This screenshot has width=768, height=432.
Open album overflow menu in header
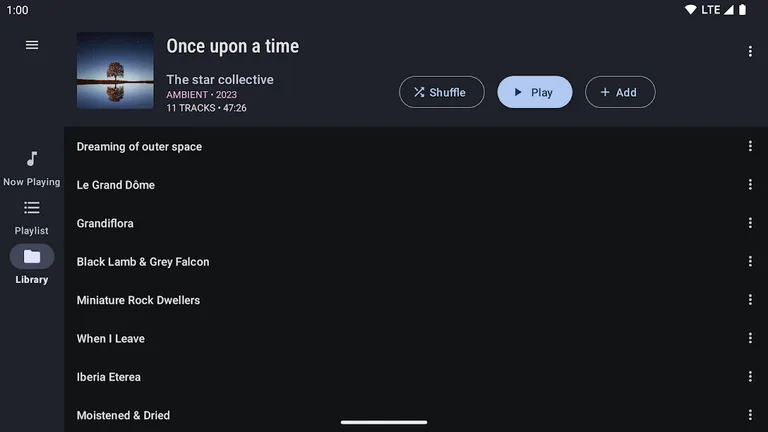[x=750, y=52]
